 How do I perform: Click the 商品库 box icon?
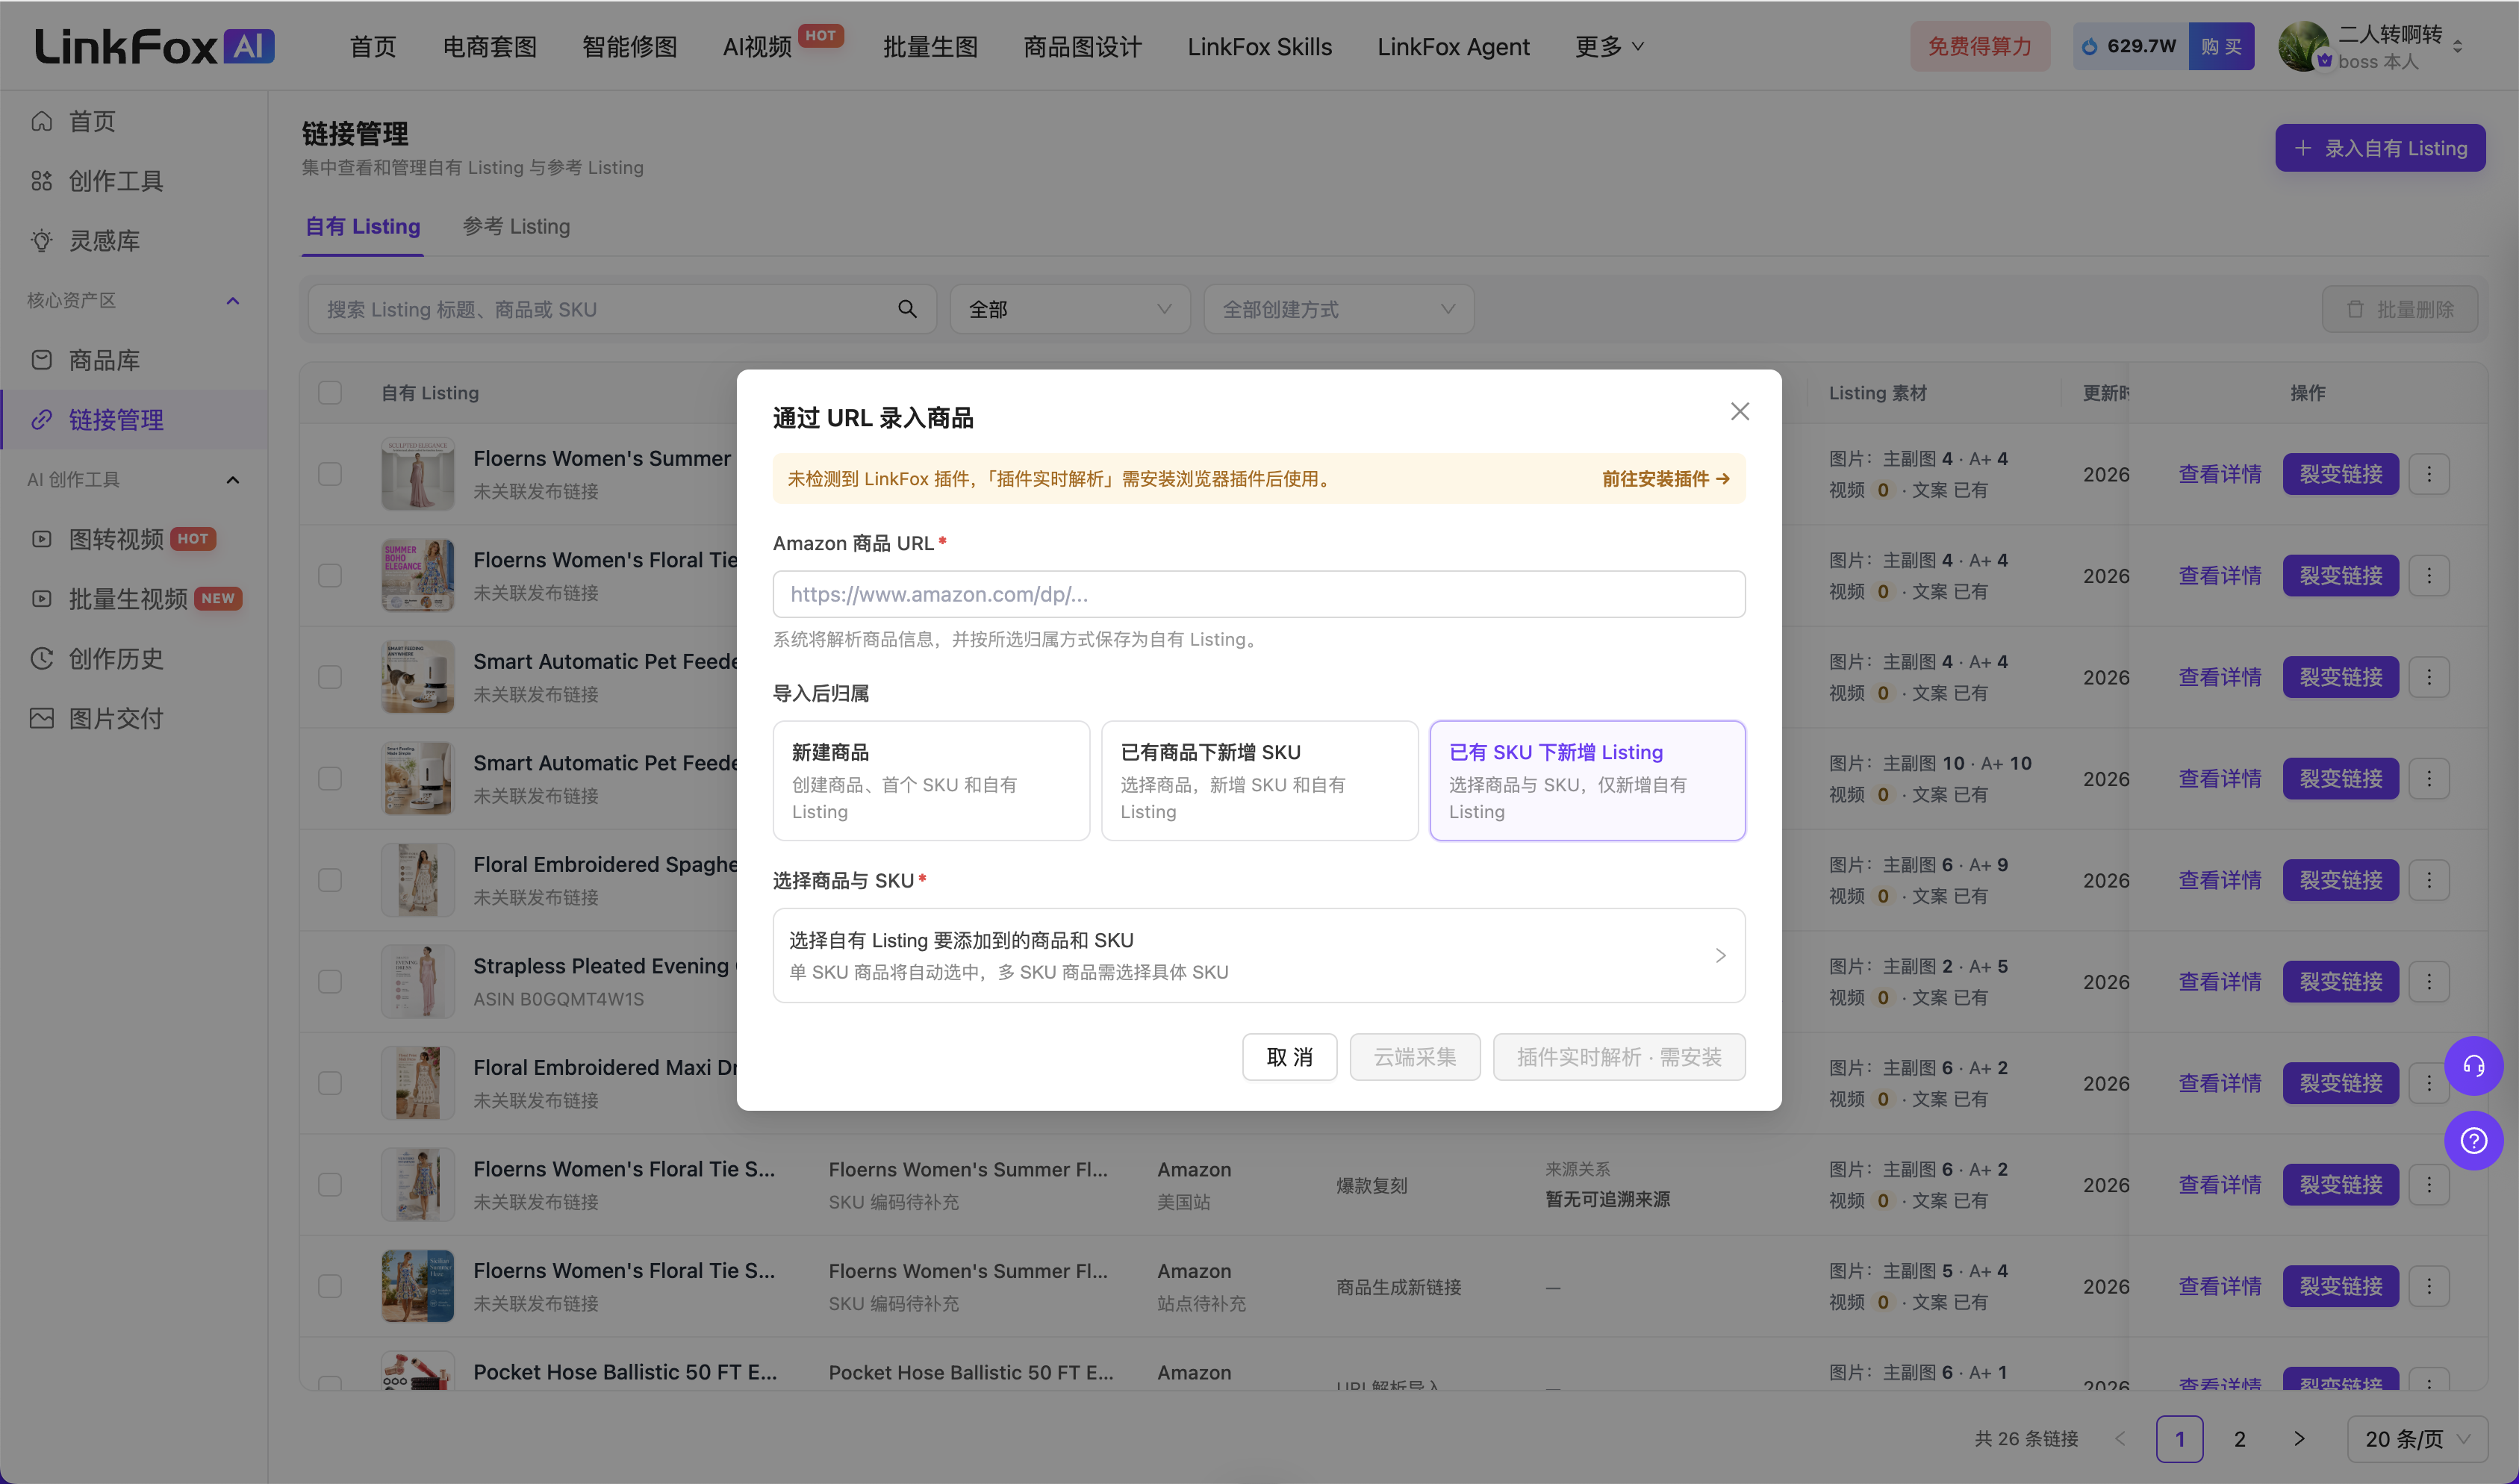pyautogui.click(x=41, y=360)
